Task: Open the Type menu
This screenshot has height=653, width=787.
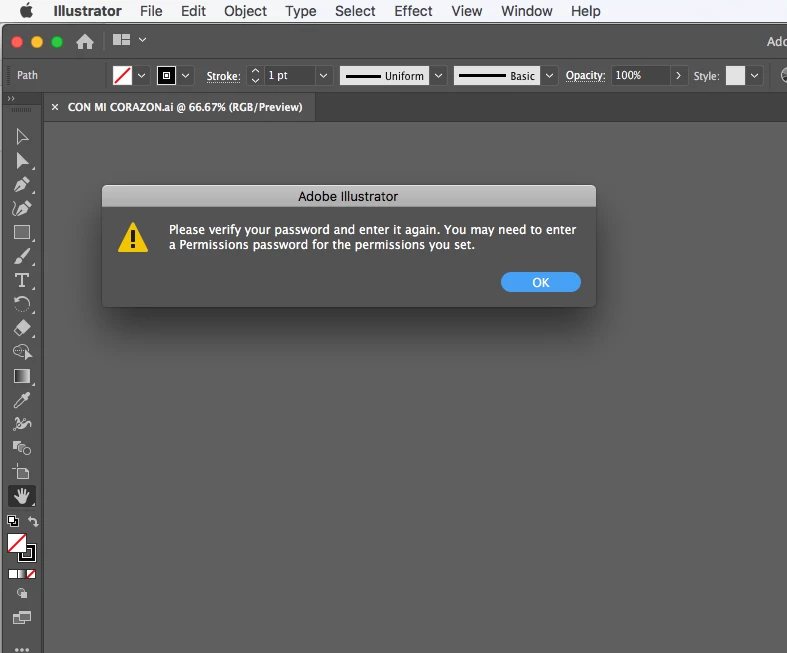Action: pyautogui.click(x=301, y=11)
